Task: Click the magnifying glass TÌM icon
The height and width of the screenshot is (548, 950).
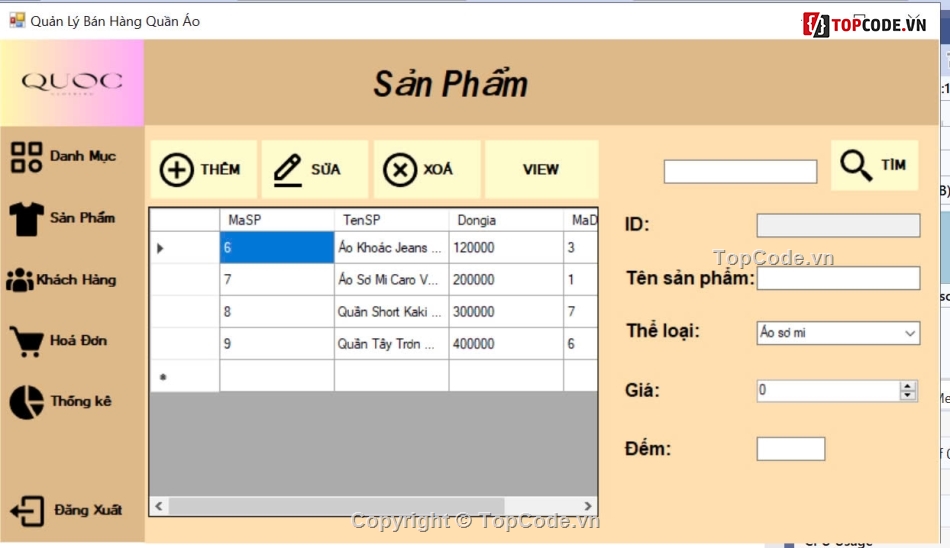Action: [856, 165]
